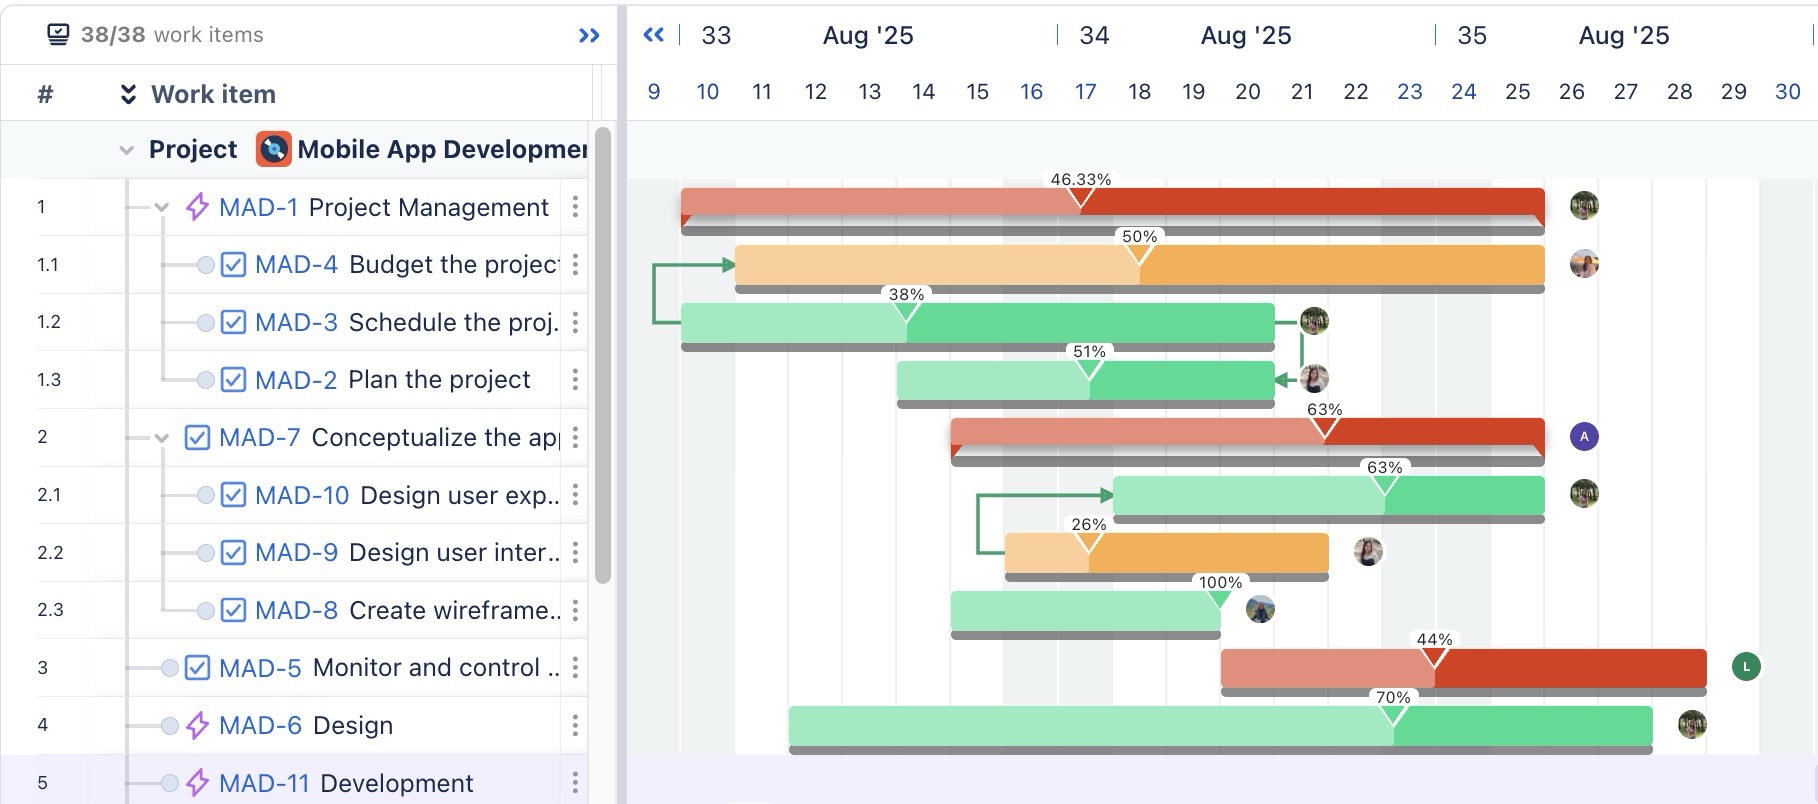Click assignee avatar 'L' on MAD-5 bar
This screenshot has width=1818, height=804.
[1746, 667]
